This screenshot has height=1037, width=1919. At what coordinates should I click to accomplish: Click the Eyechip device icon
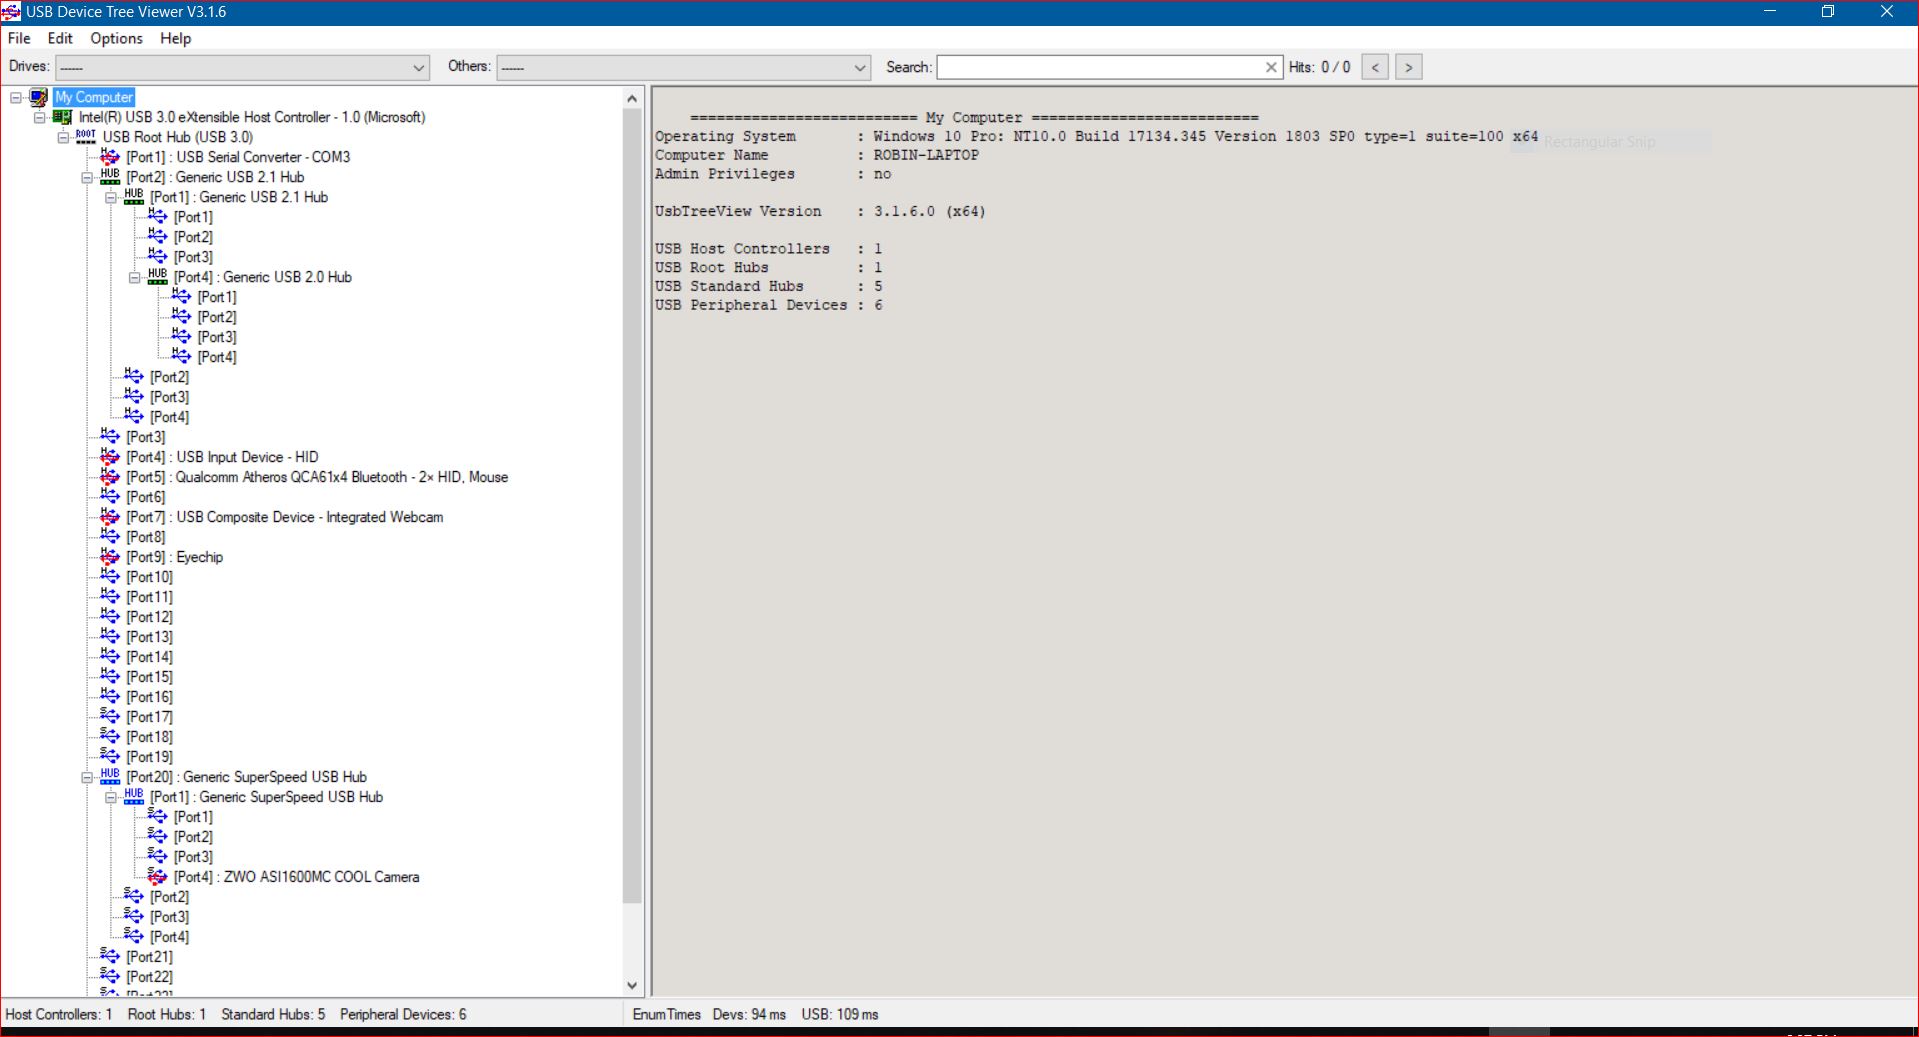tap(110, 557)
